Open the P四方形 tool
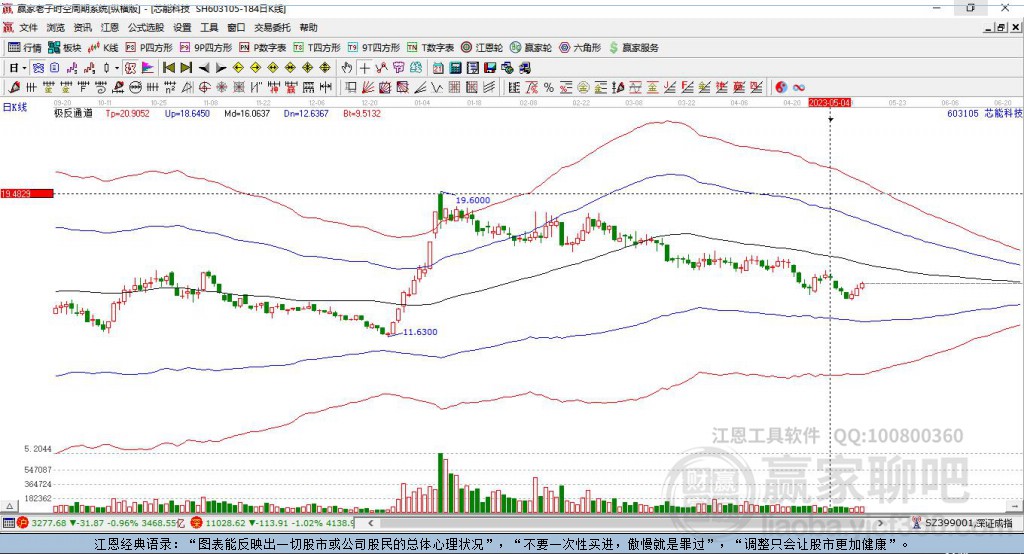 coord(149,48)
